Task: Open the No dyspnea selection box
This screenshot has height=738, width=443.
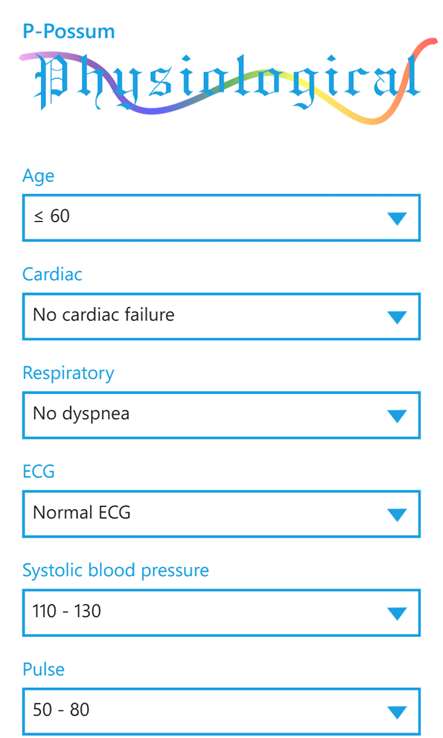Action: (x=221, y=415)
